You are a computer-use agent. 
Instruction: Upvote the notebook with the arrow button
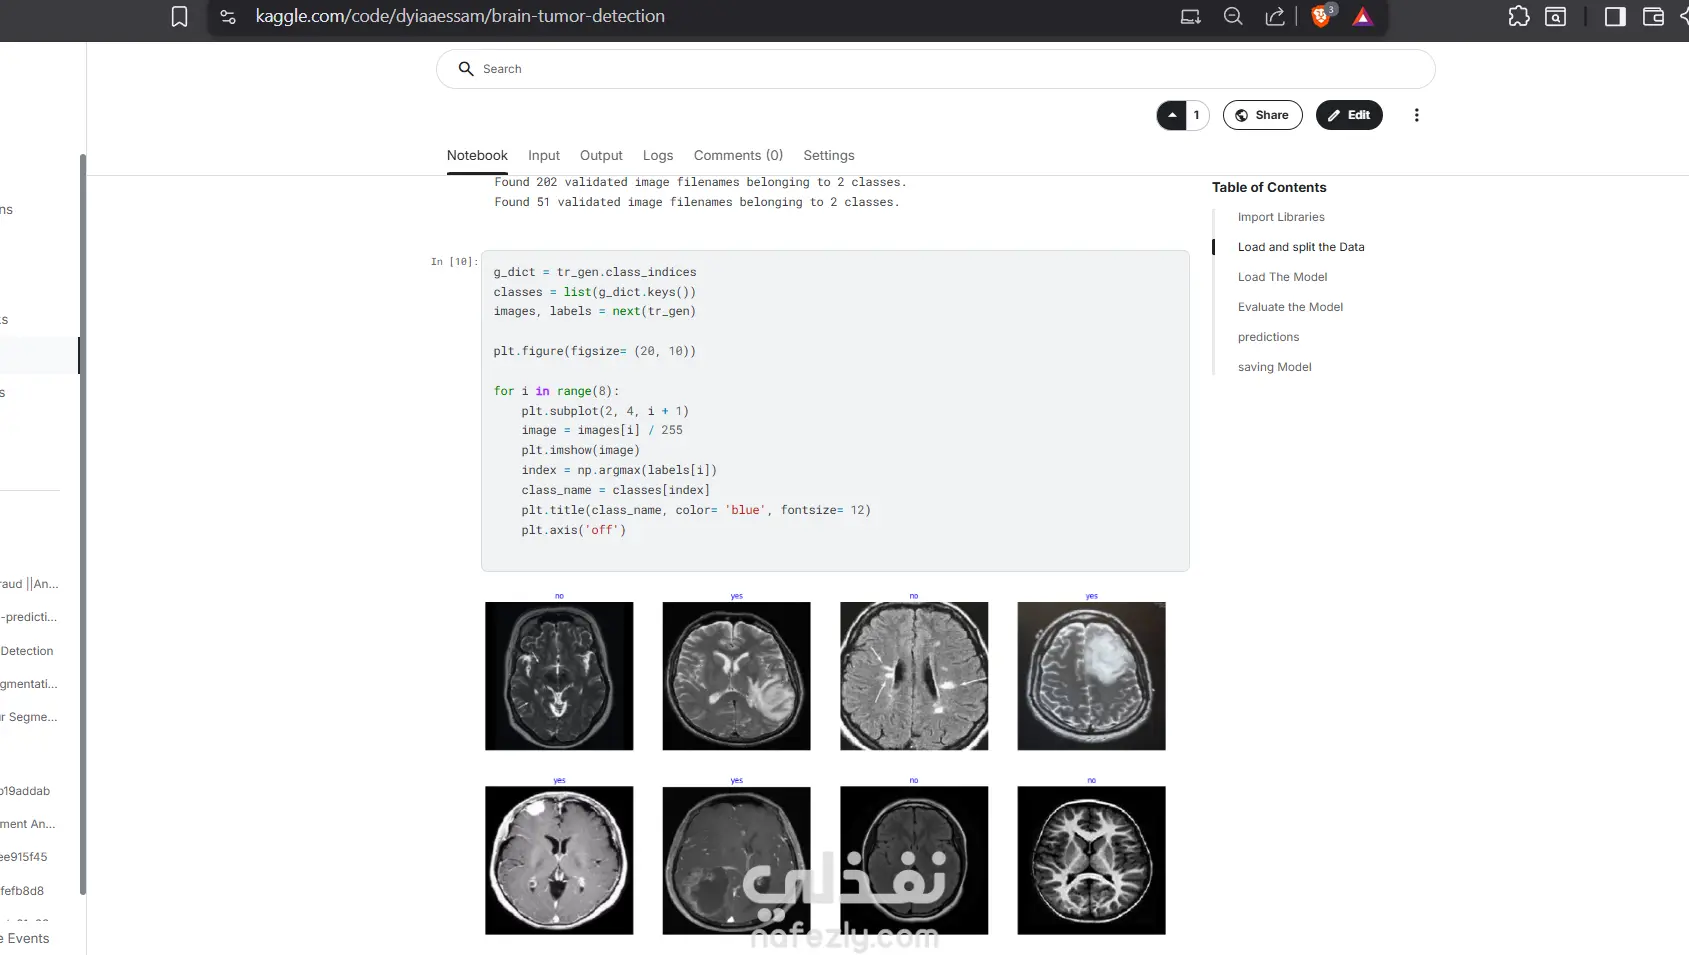(x=1172, y=115)
